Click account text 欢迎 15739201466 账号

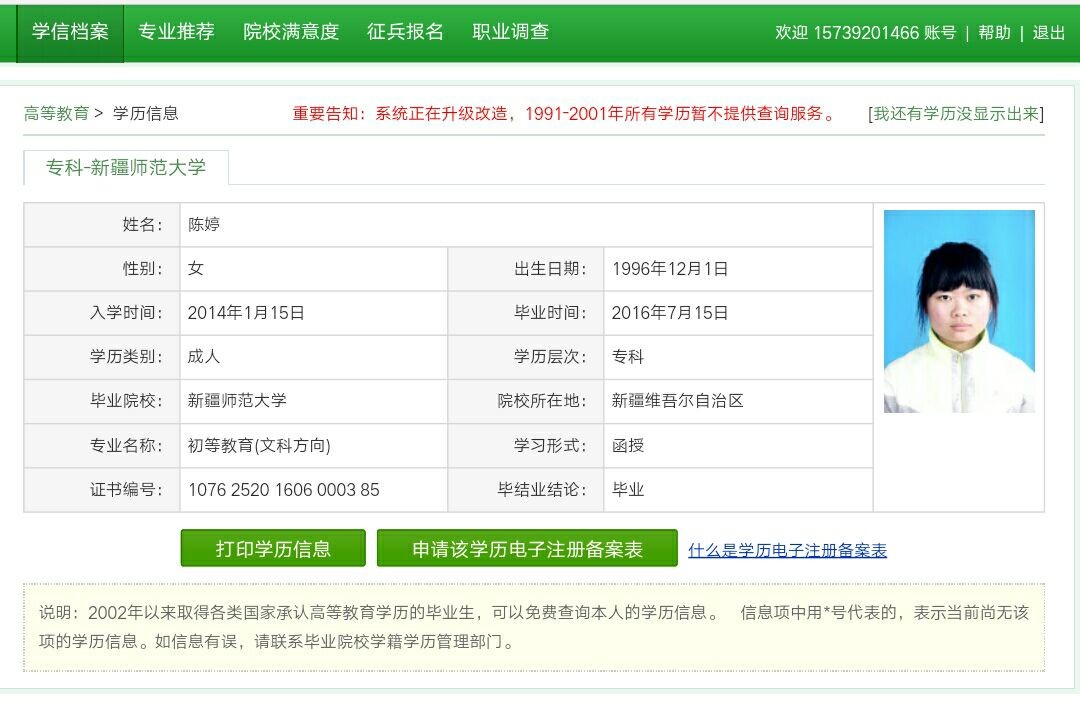[866, 32]
